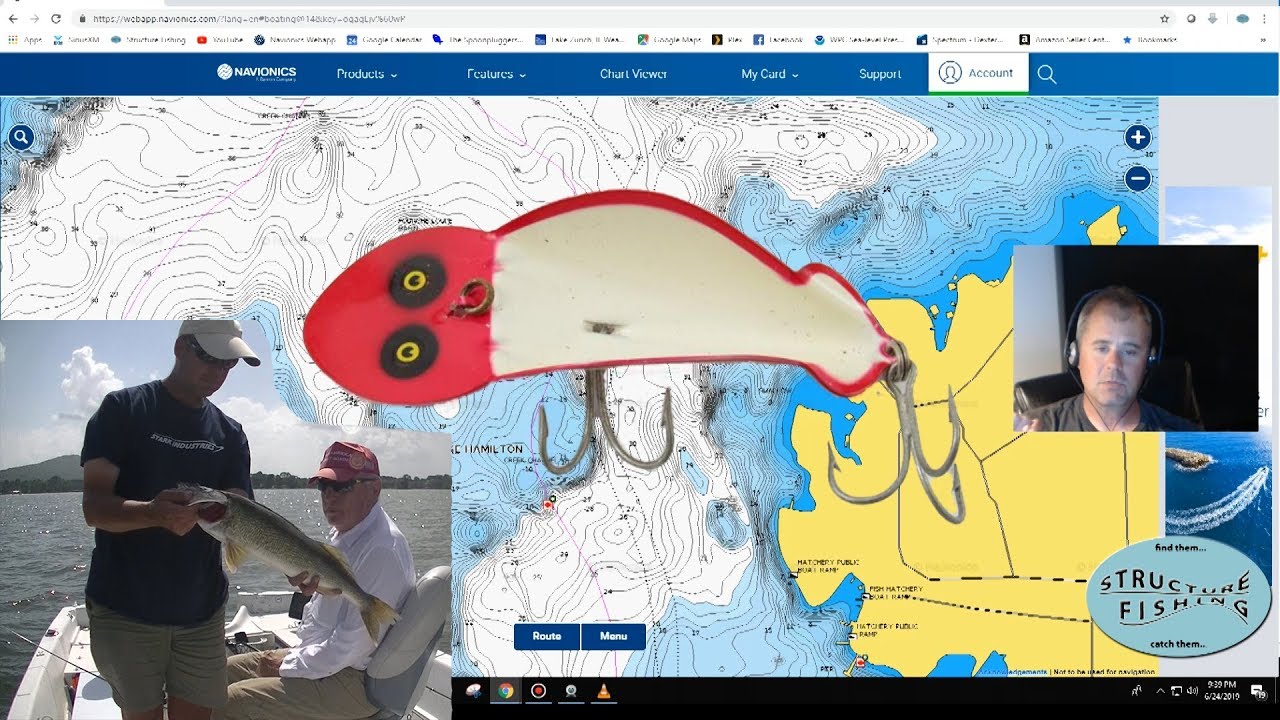
Task: Click the Menu button on the chart
Action: coord(614,636)
